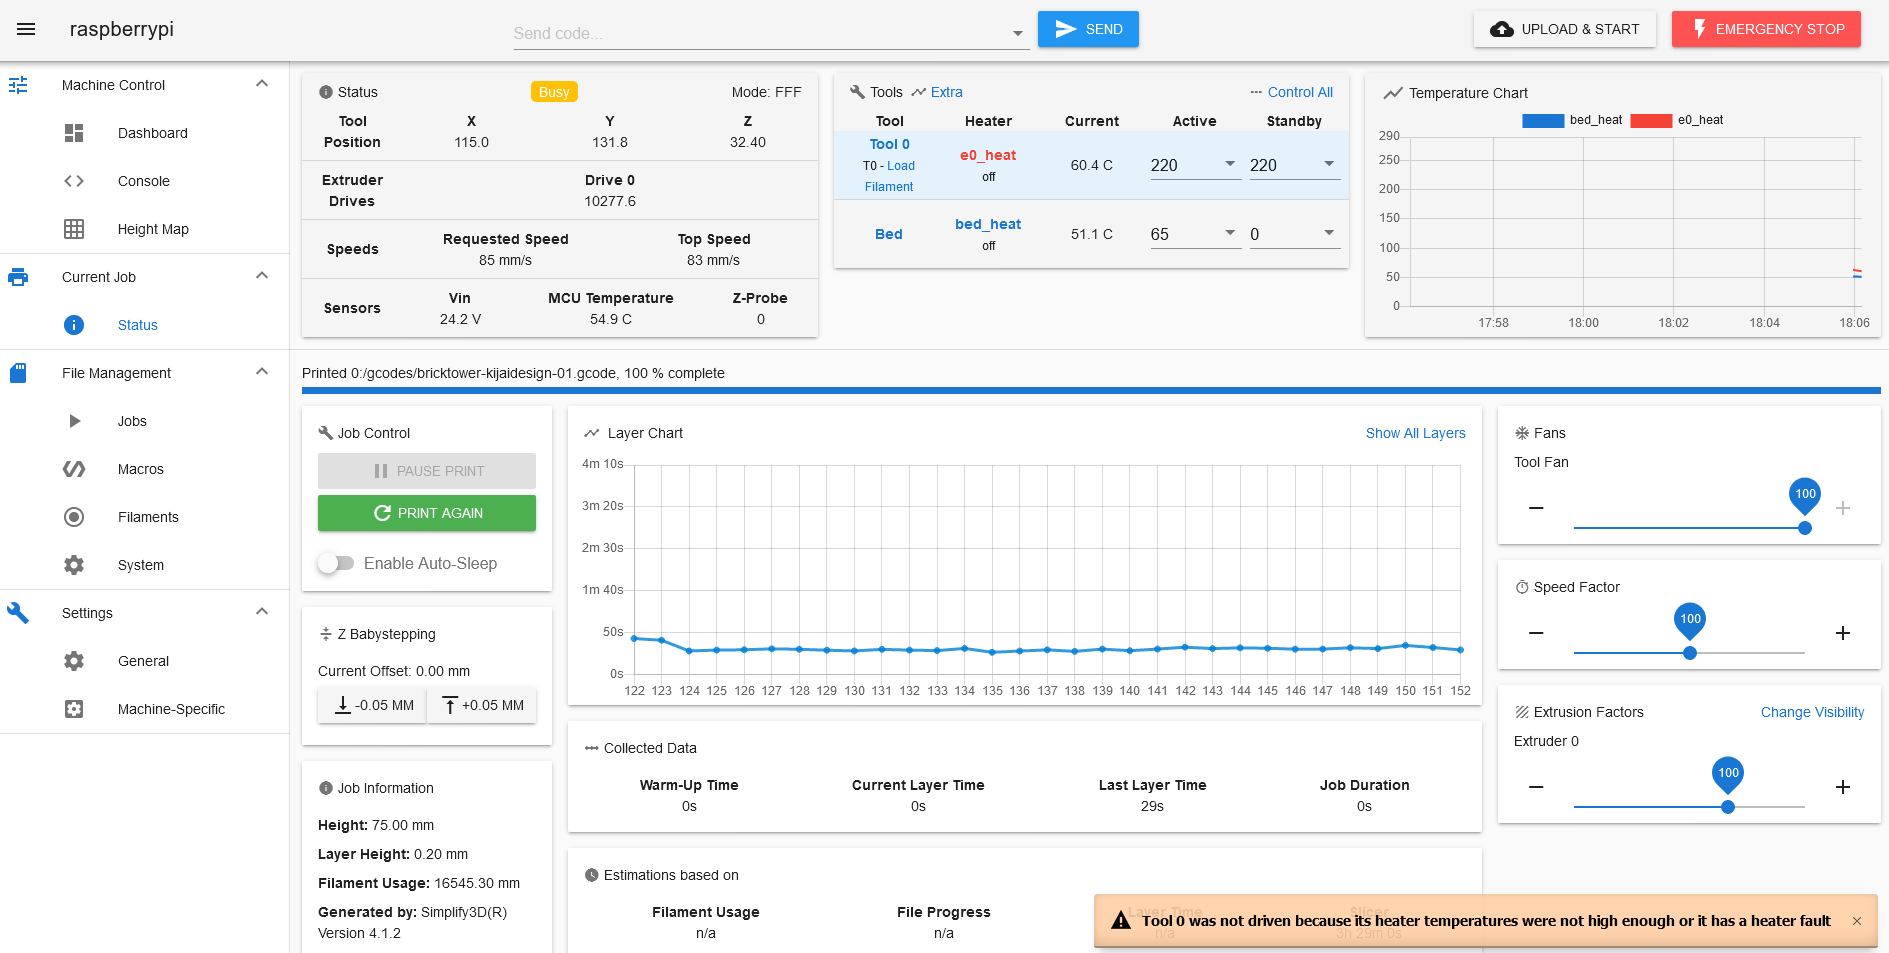Click the Tool Fan slider handle
This screenshot has height=953, width=1889.
click(1805, 528)
